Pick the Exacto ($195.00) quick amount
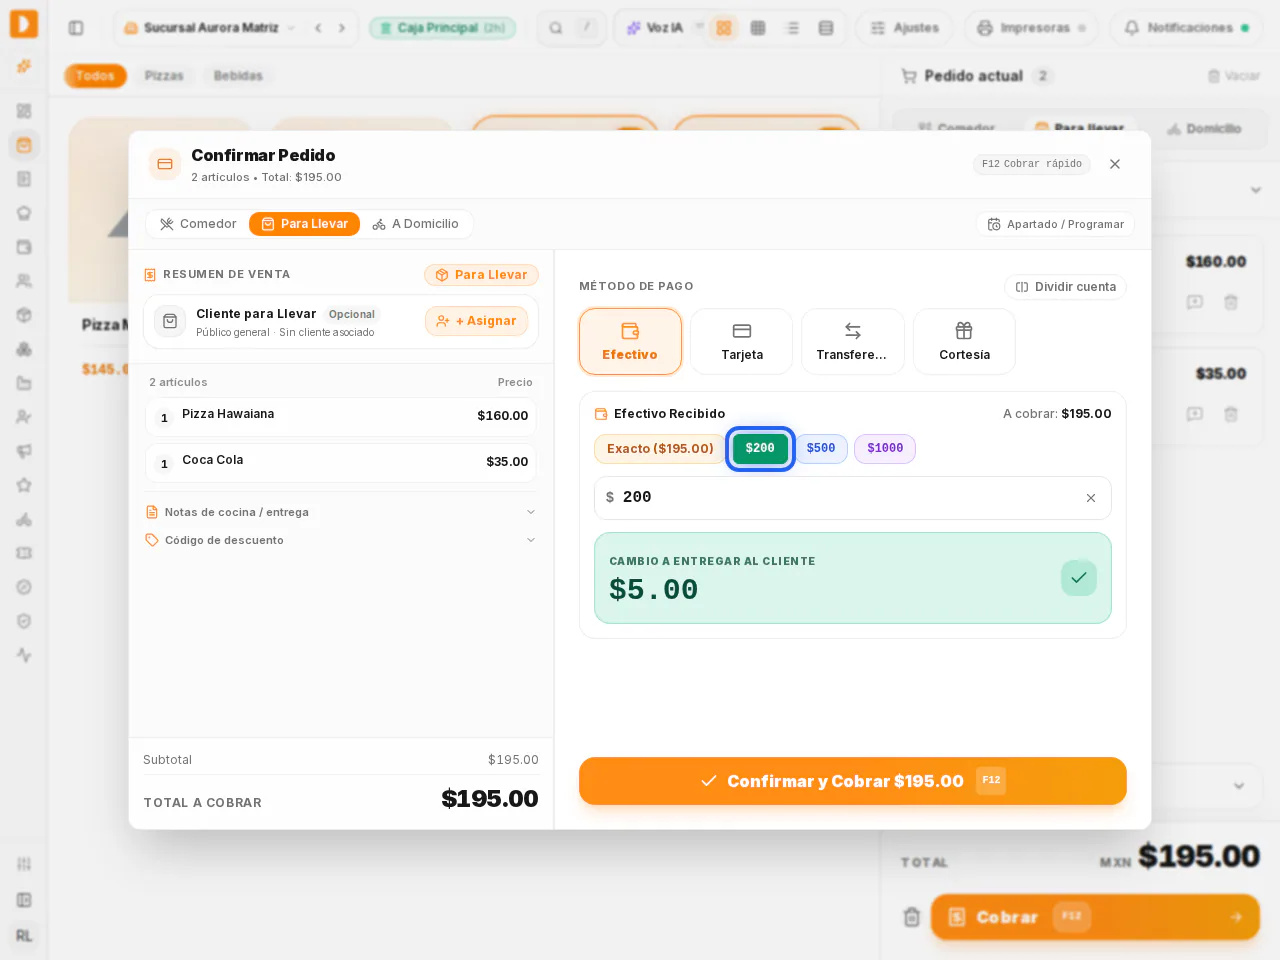1280x960 pixels. pos(660,449)
